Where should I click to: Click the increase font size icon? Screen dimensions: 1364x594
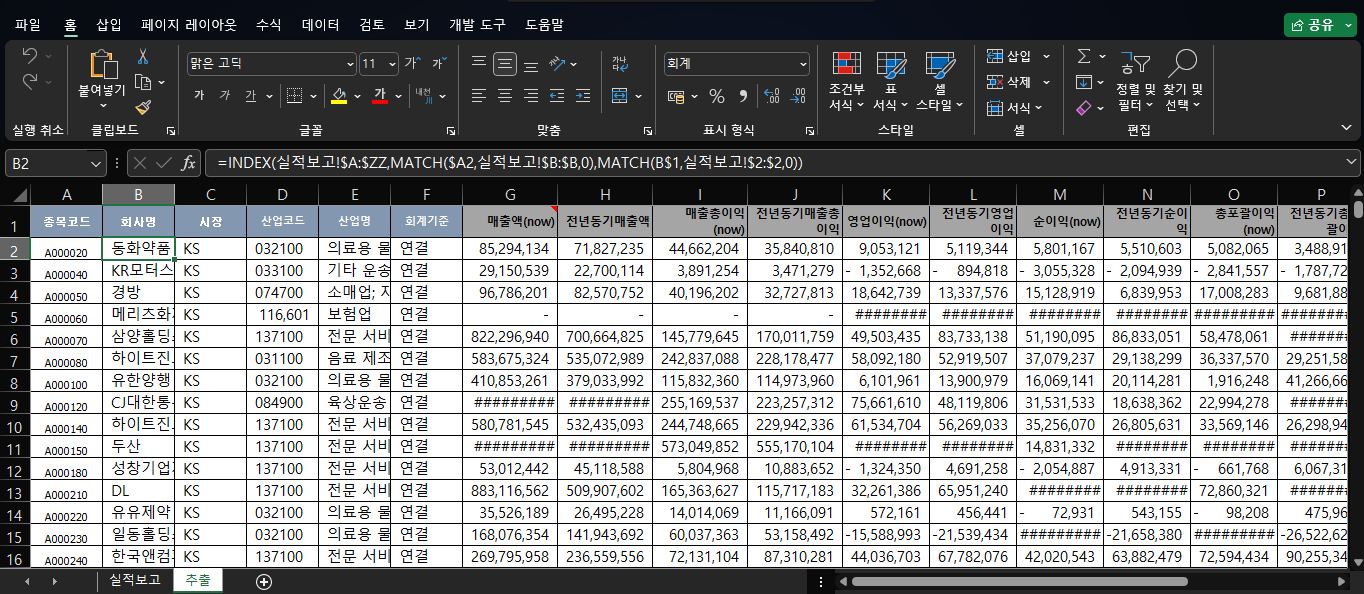tap(412, 63)
